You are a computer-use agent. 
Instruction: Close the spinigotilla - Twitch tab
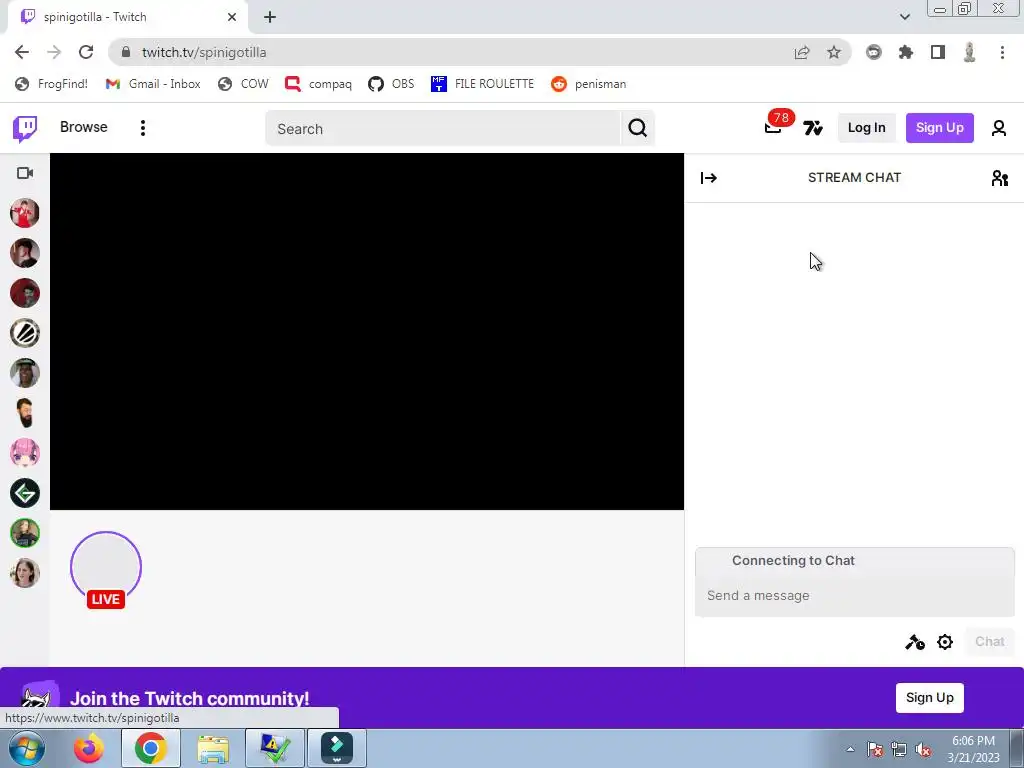tap(232, 17)
